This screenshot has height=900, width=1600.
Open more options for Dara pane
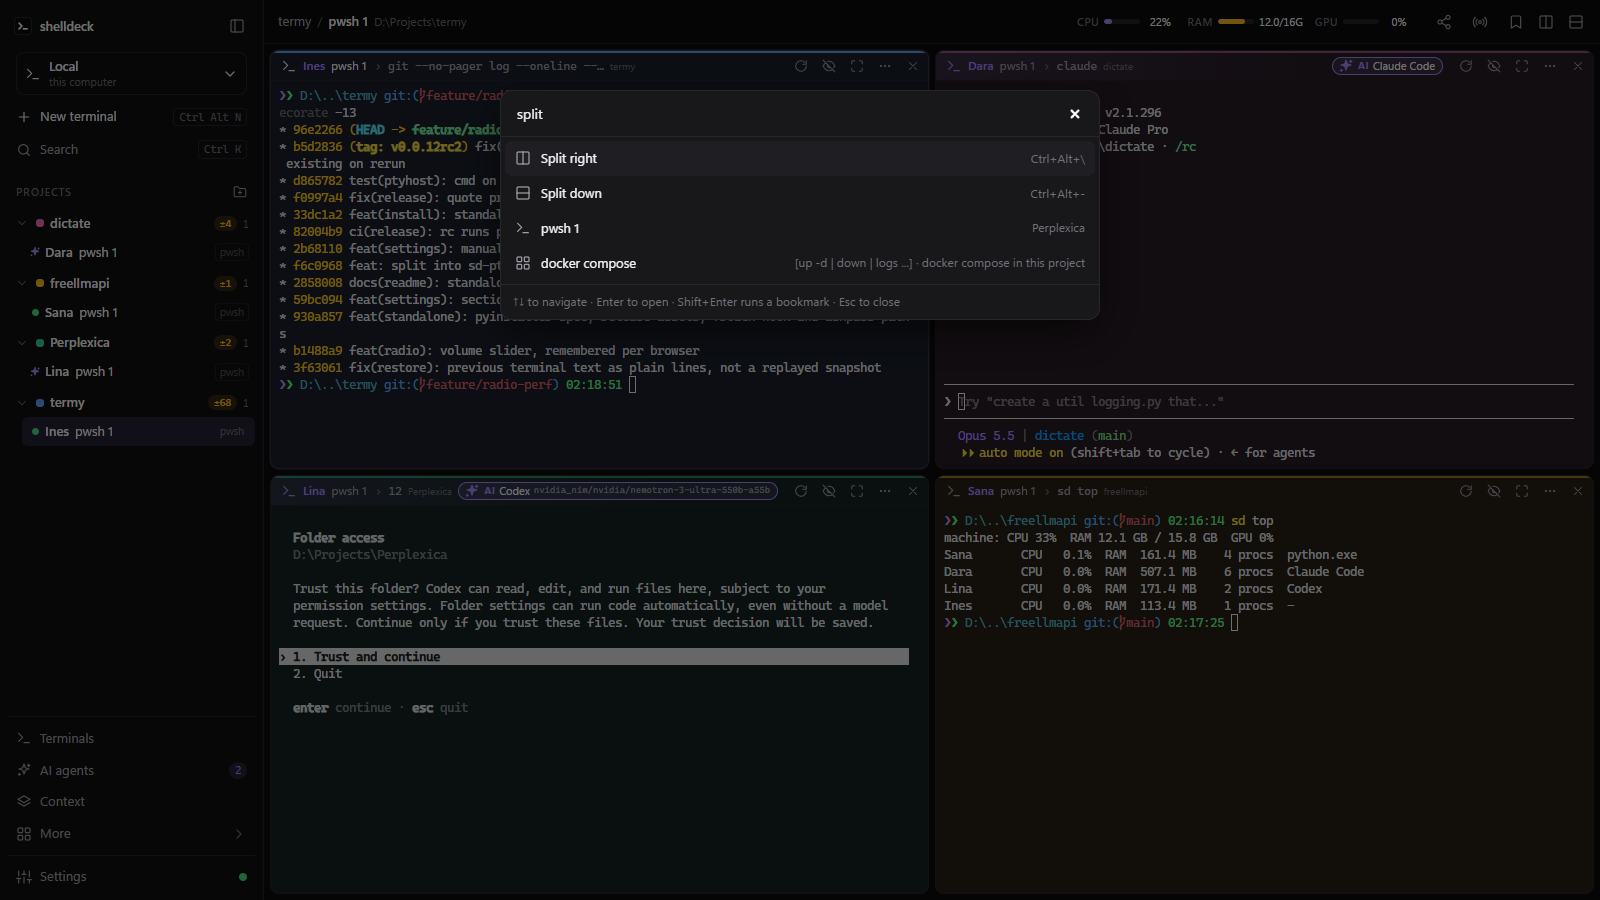click(1550, 66)
